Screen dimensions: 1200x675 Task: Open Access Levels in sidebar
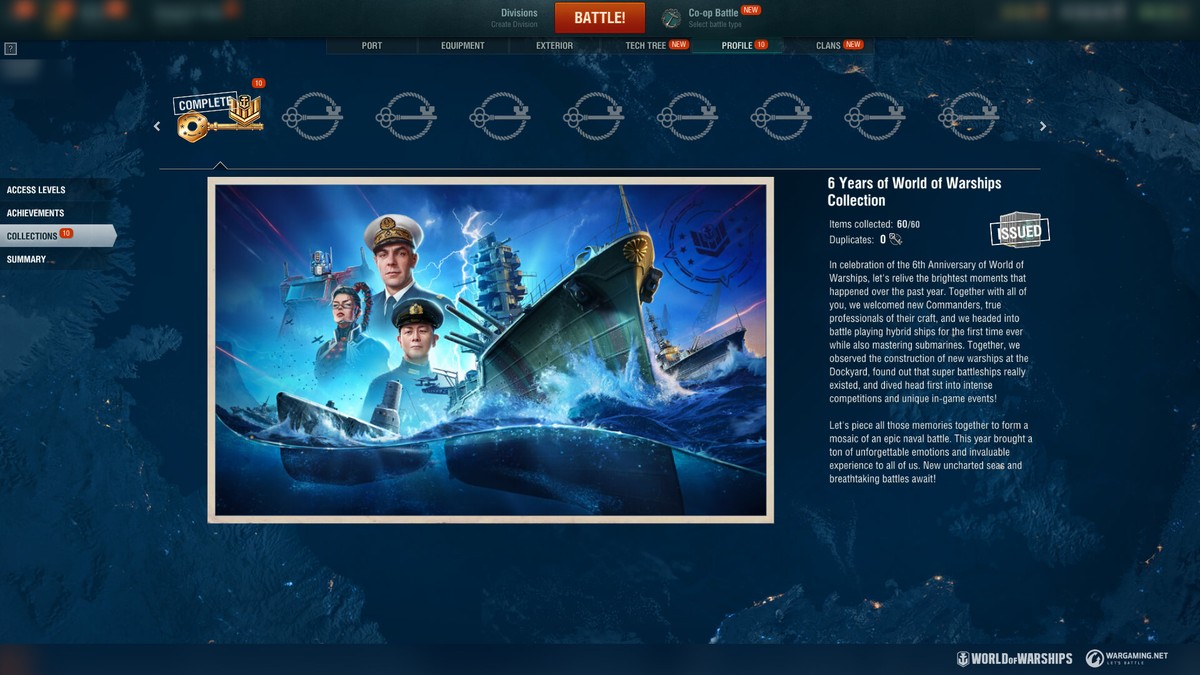[x=56, y=190]
